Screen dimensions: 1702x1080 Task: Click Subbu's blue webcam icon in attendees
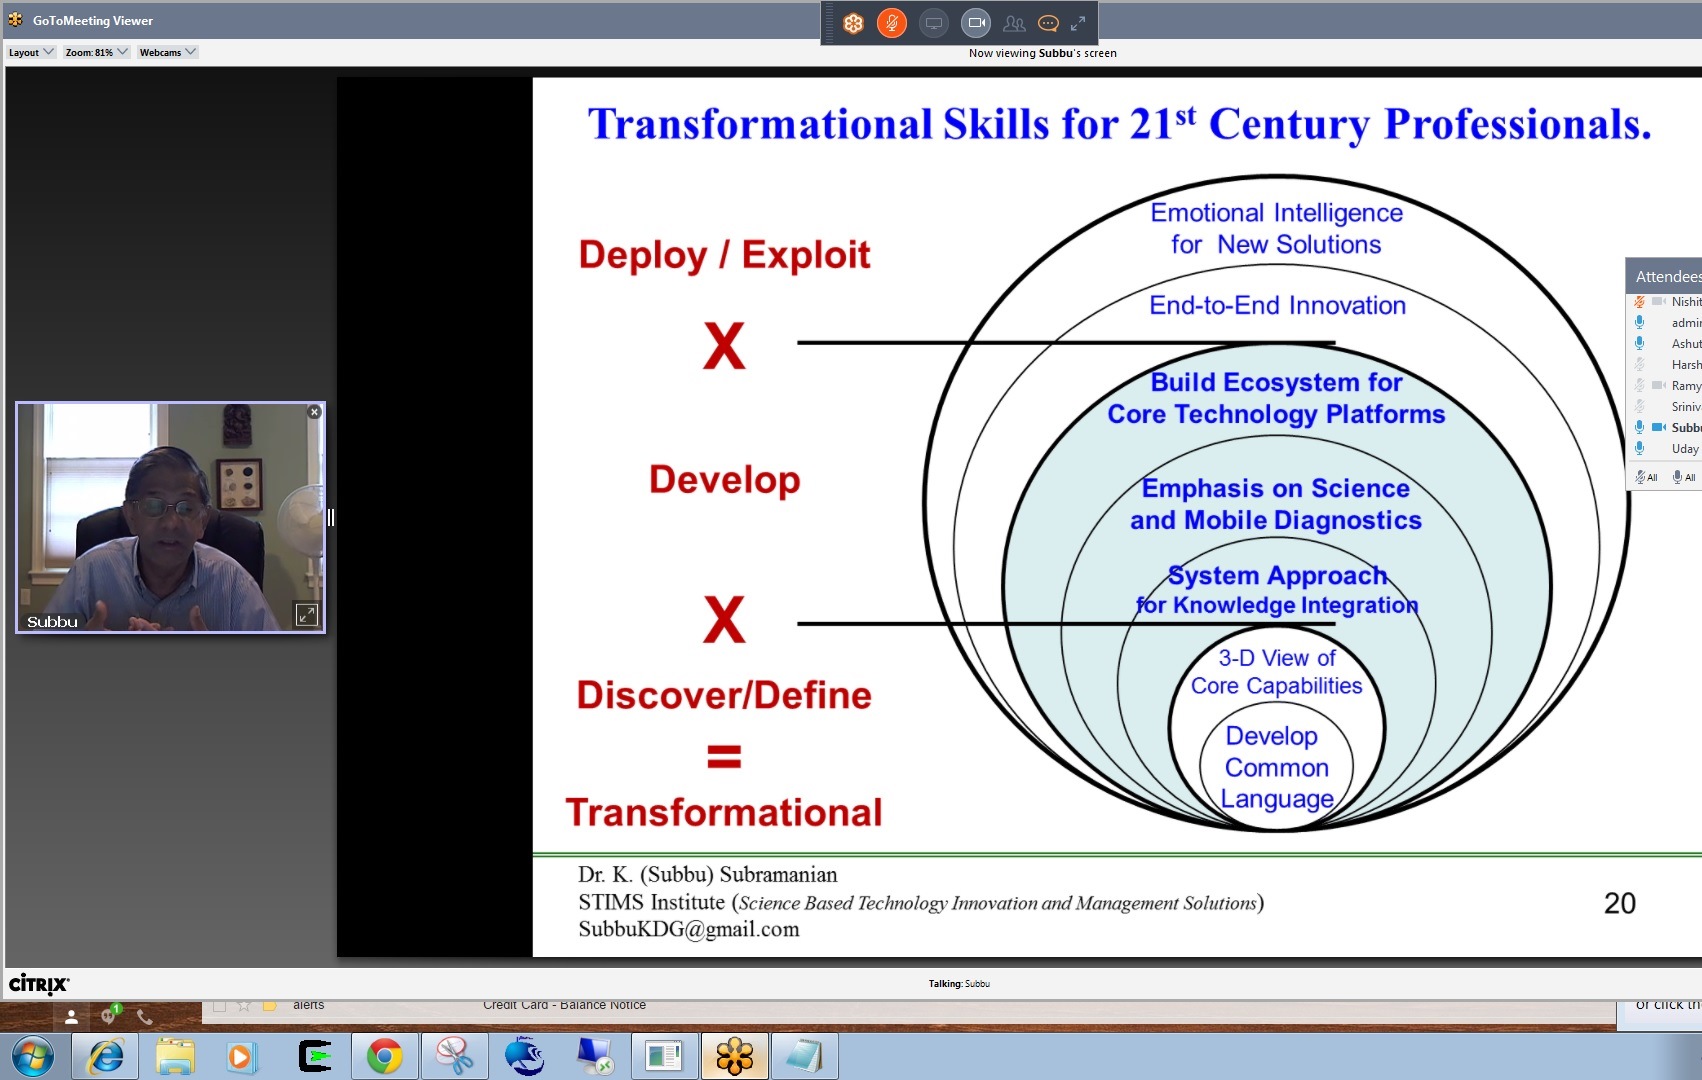point(1658,427)
